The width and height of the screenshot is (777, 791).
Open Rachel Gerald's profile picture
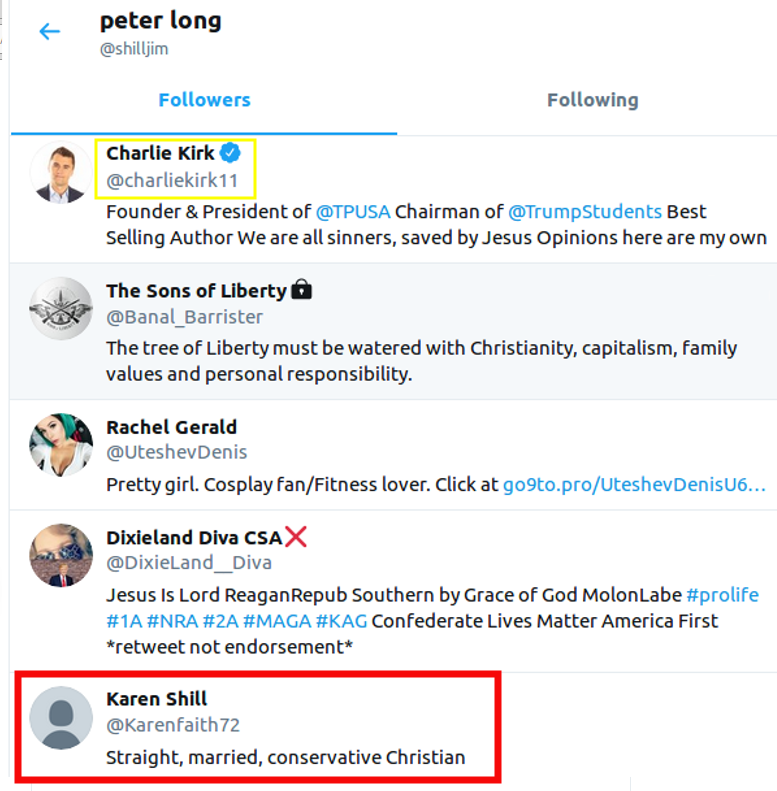[61, 444]
